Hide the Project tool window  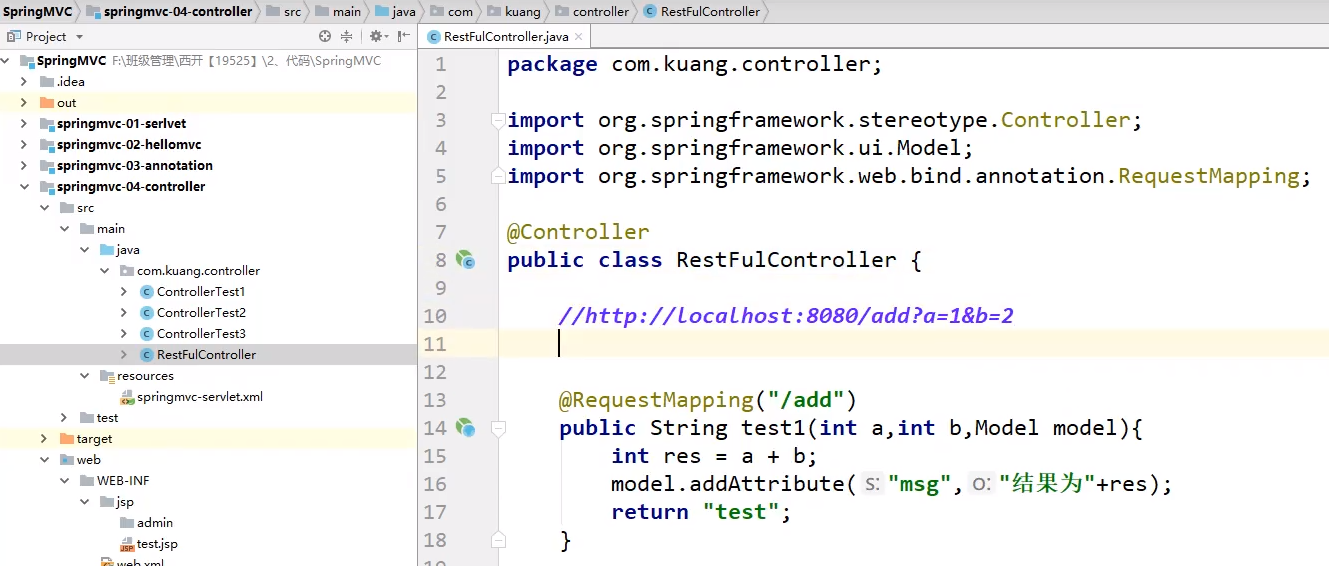tap(403, 36)
